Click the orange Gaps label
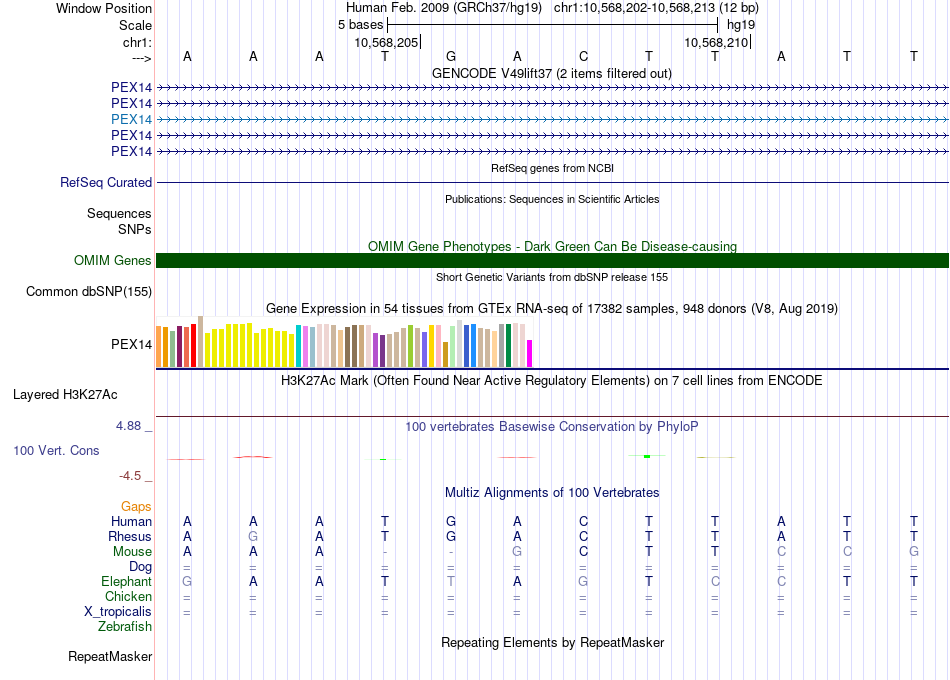950x680 pixels. 137,507
